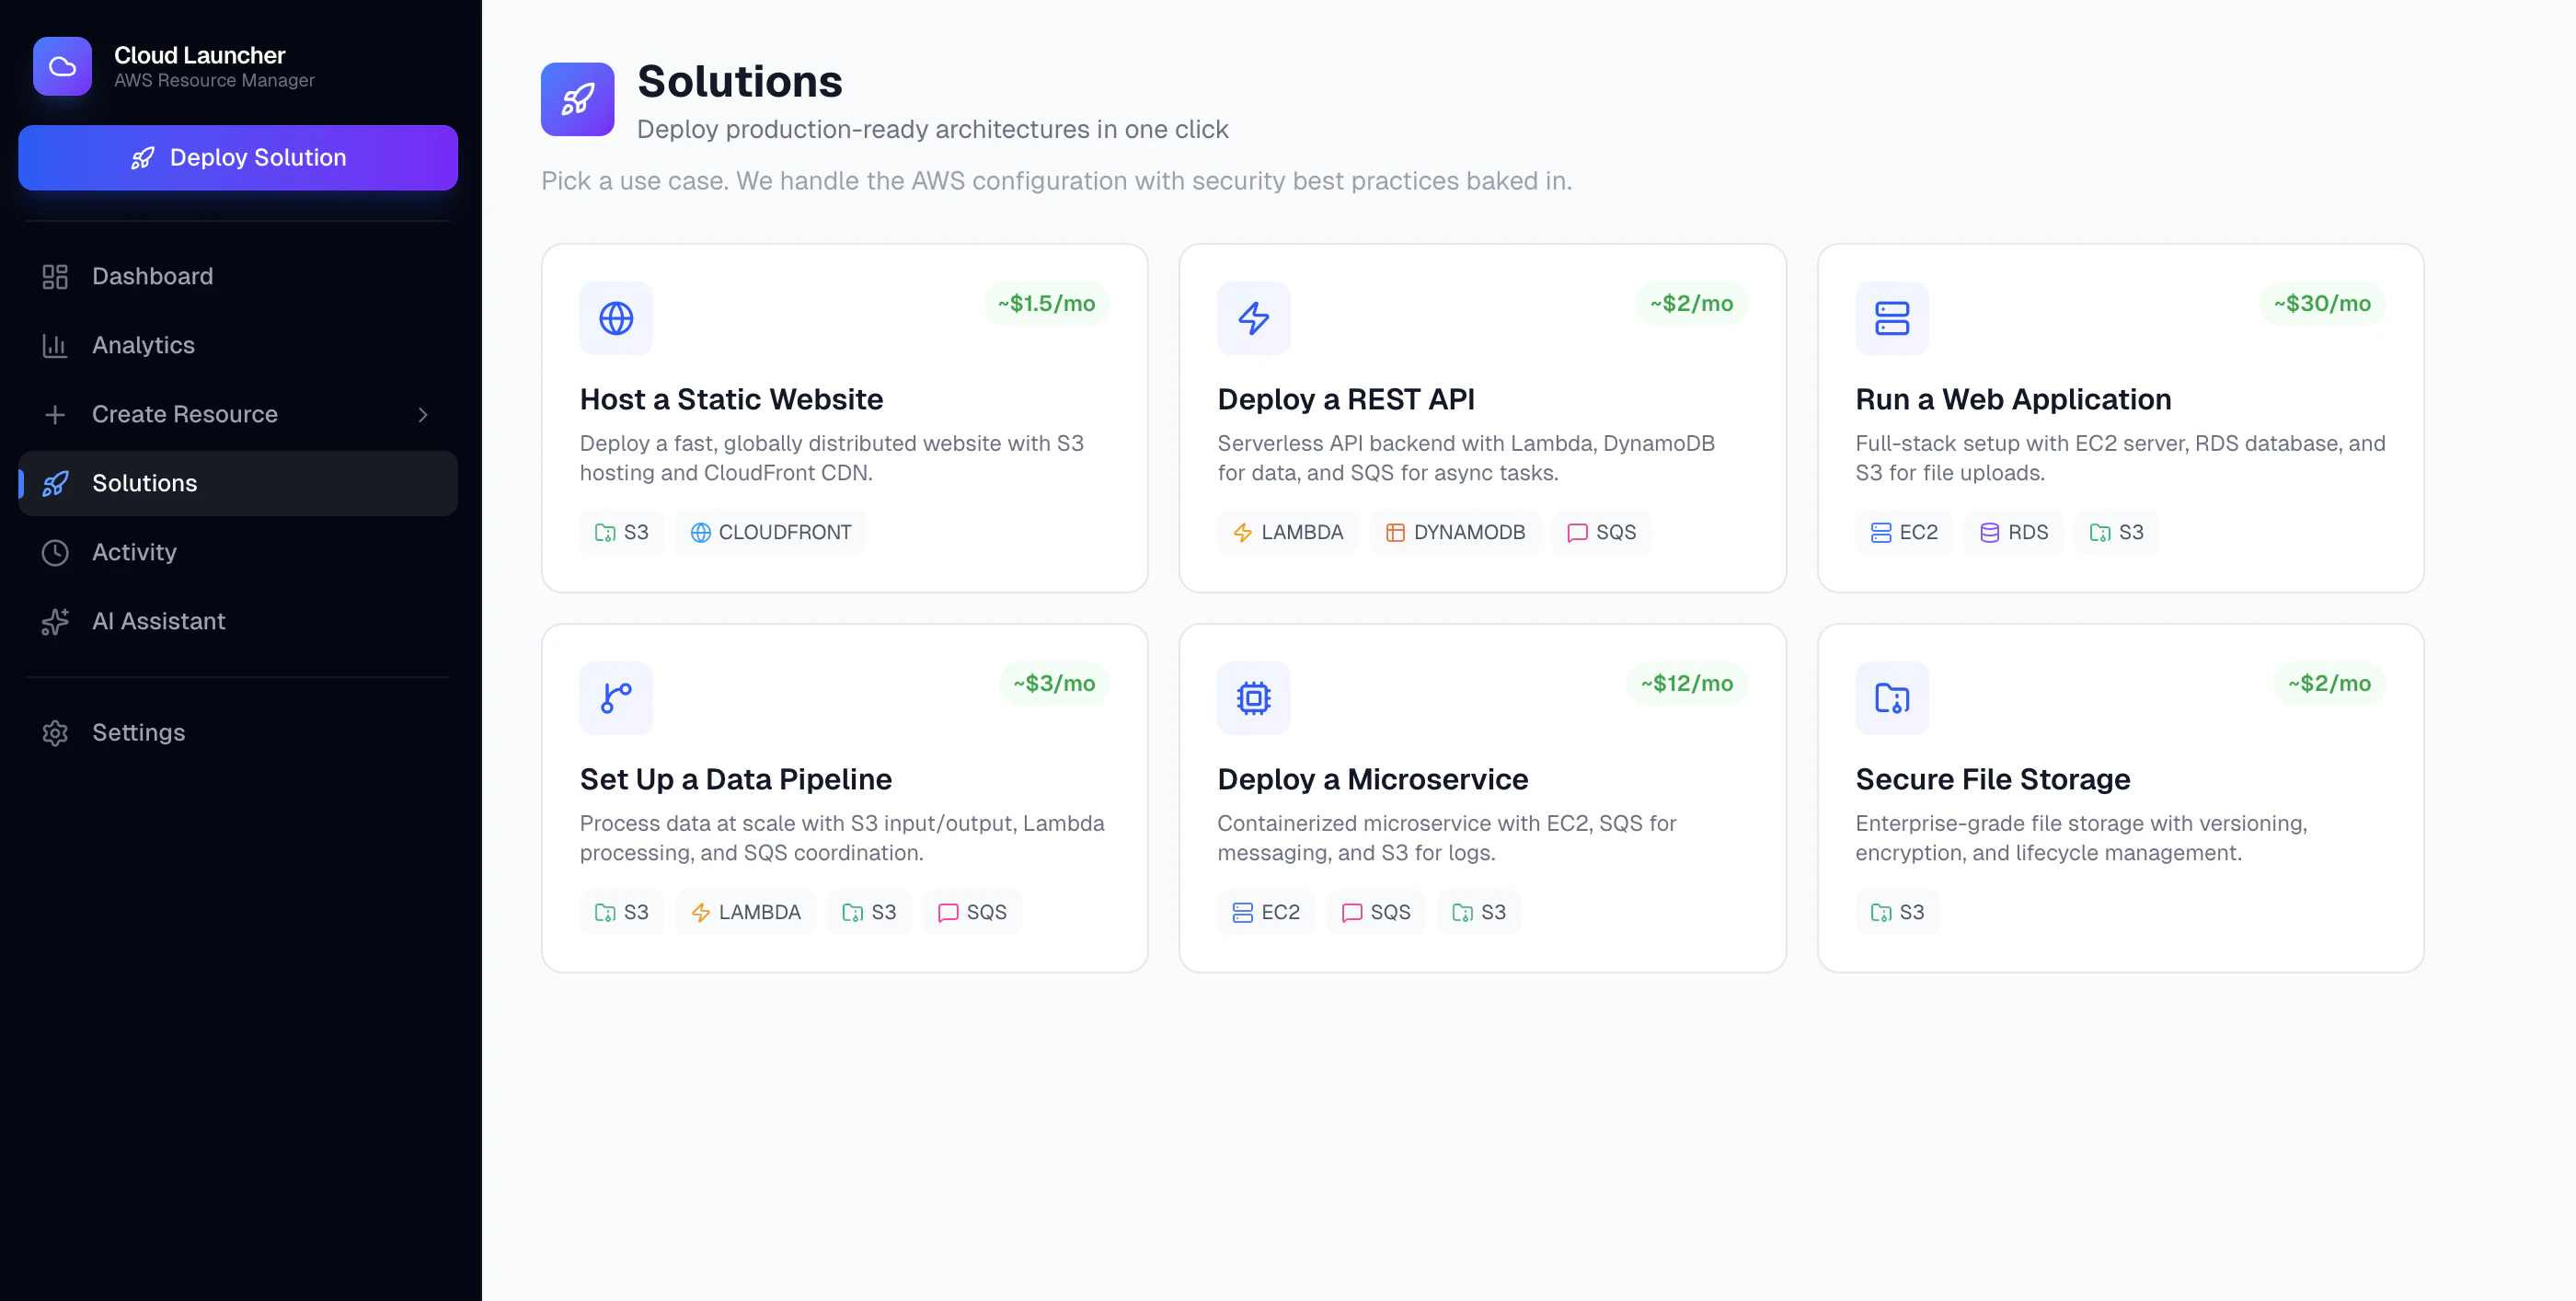The width and height of the screenshot is (2576, 1301).
Task: Expand the Create Resource chevron
Action: 423,415
